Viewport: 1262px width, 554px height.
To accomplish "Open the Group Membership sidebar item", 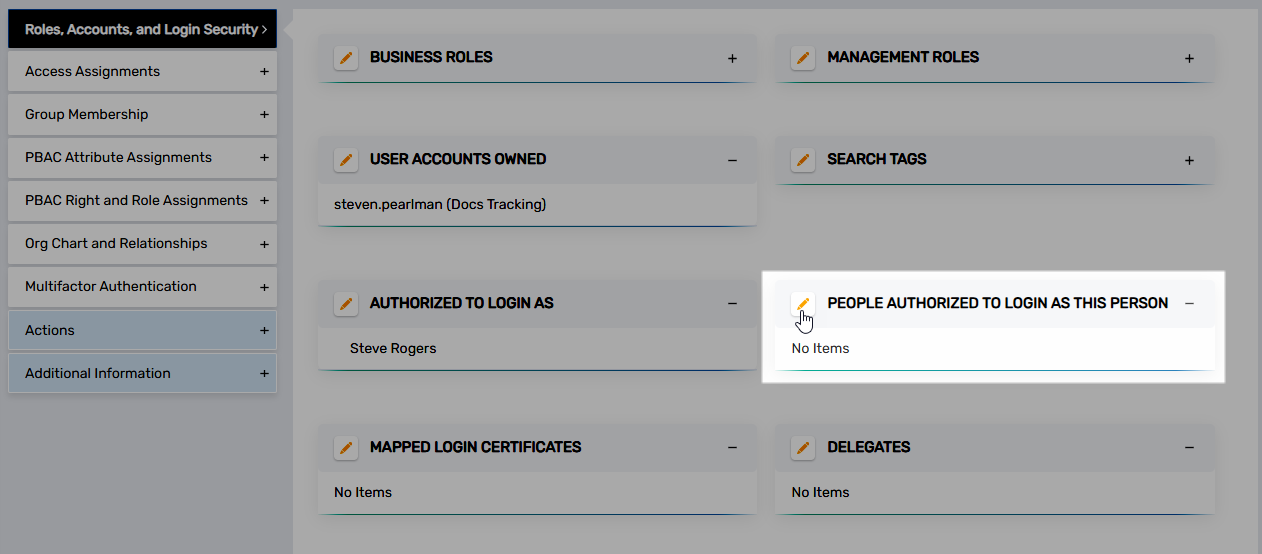I will tap(142, 115).
